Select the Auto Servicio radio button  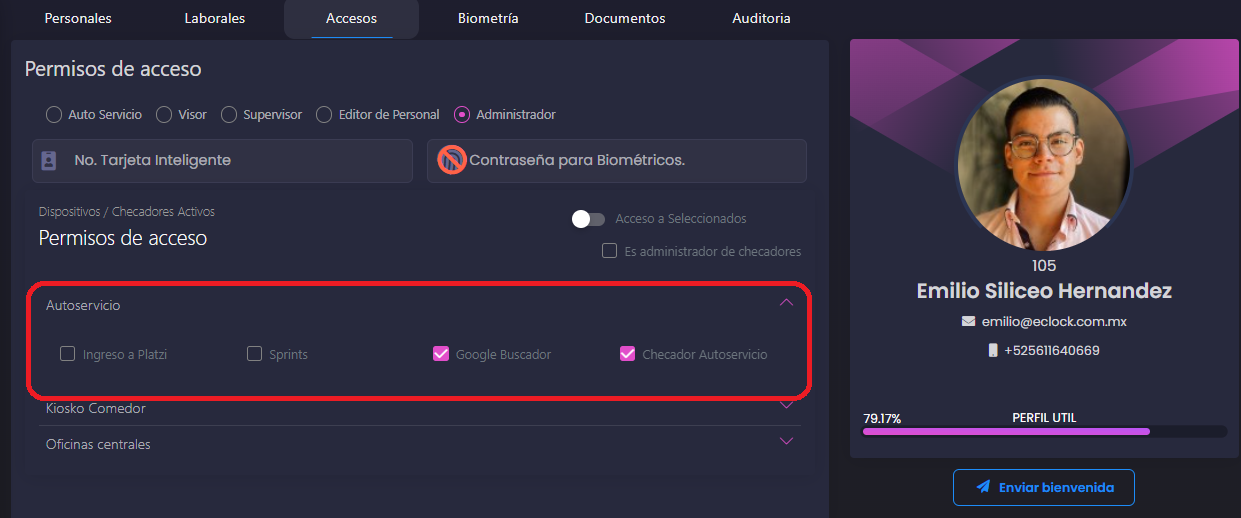pos(55,115)
